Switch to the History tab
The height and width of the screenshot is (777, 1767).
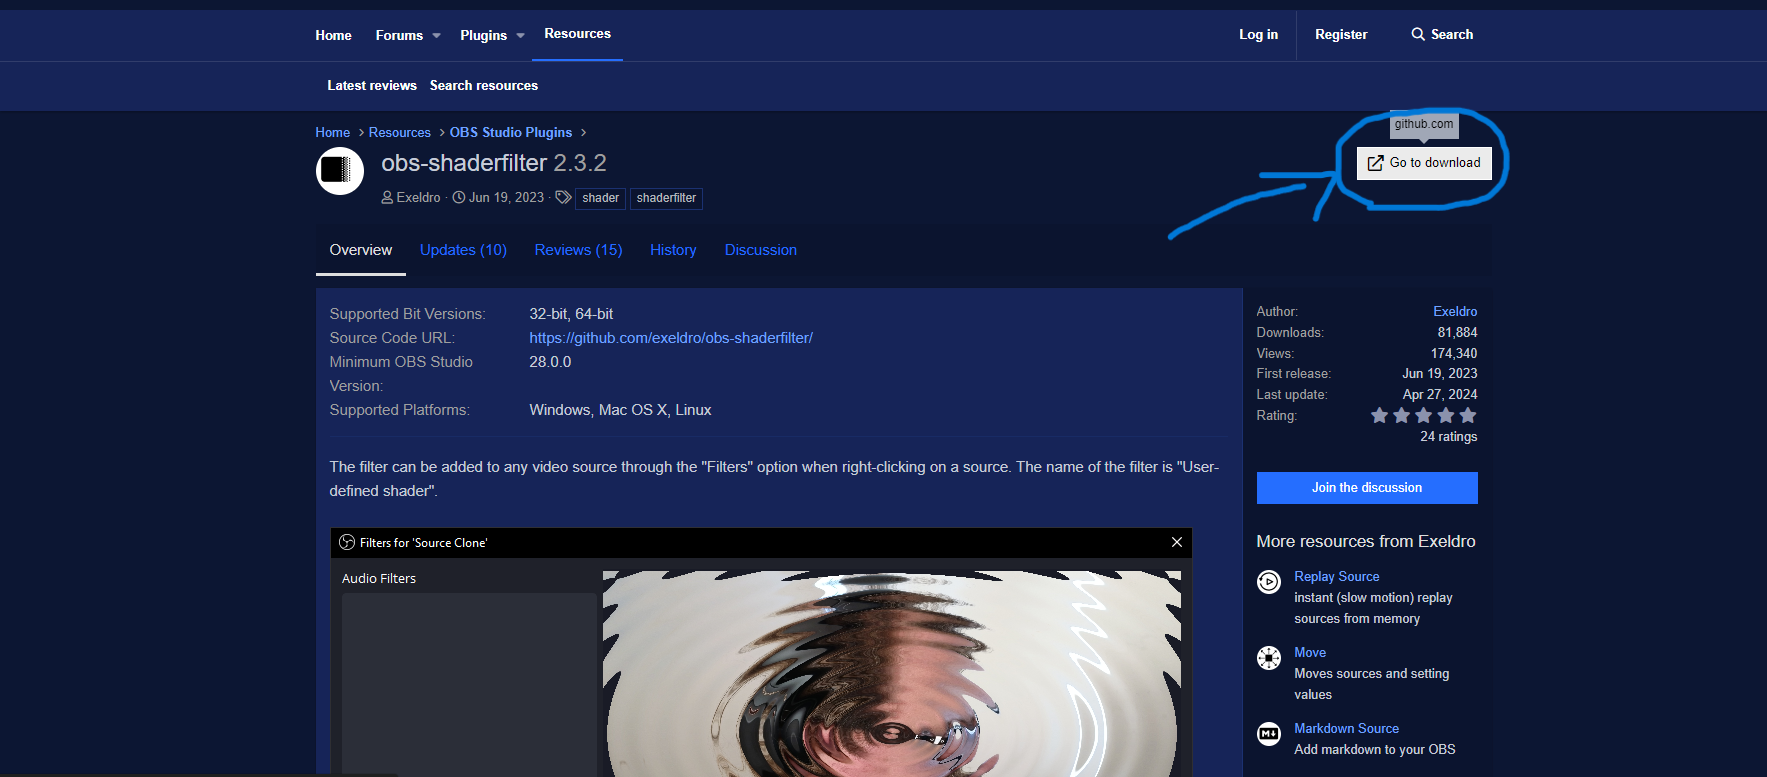point(673,250)
